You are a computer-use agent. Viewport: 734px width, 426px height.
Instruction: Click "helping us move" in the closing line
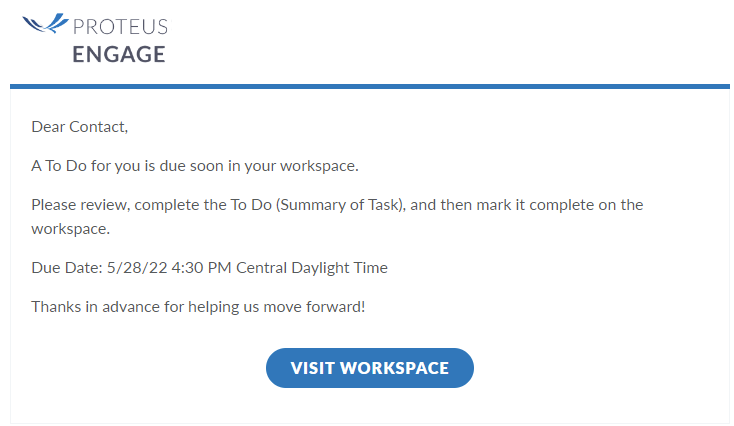click(245, 307)
